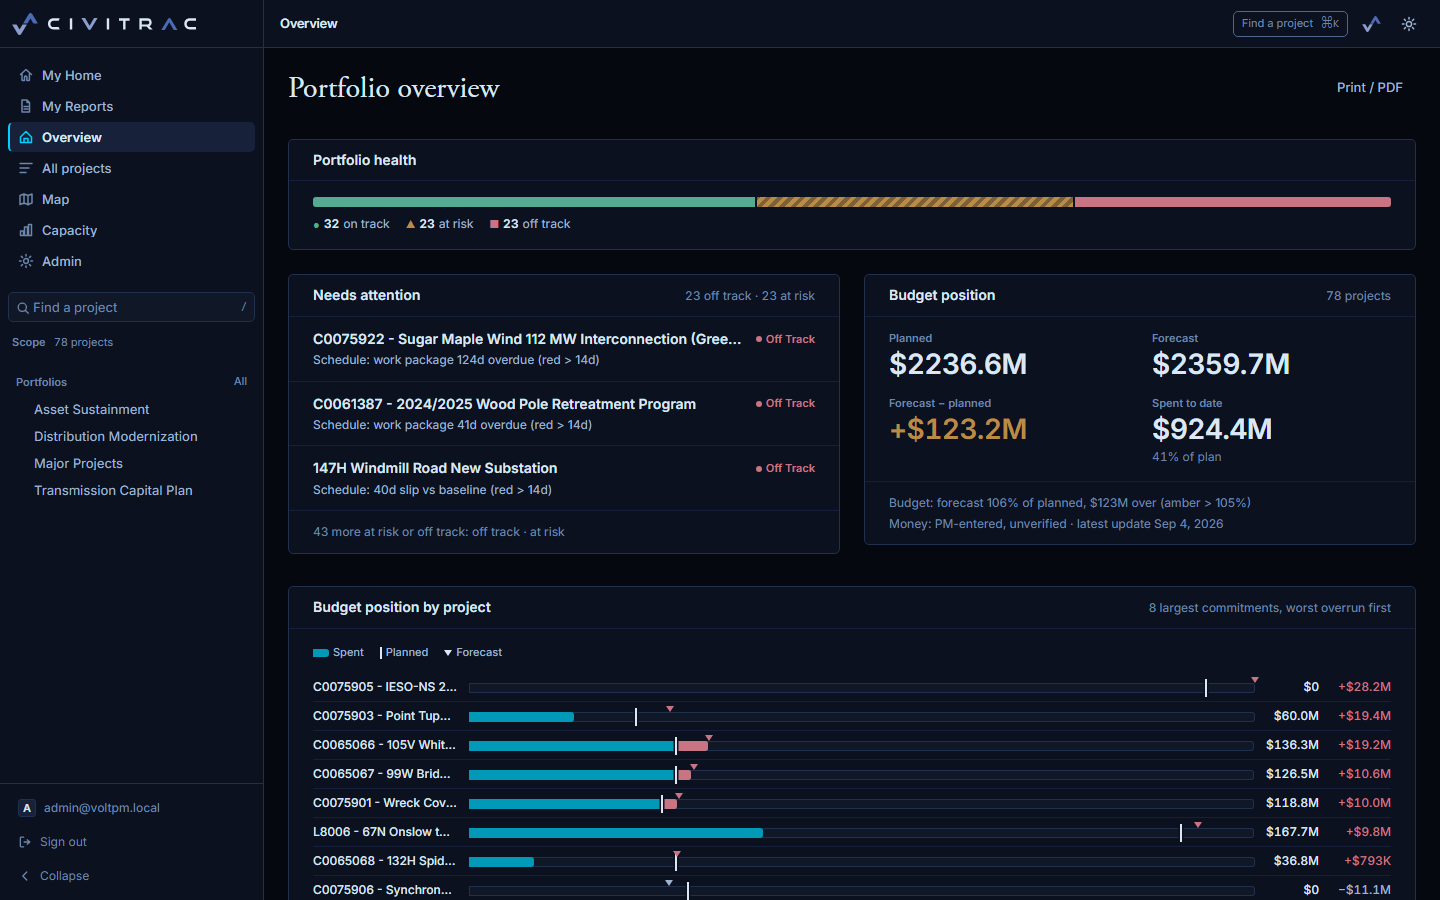The width and height of the screenshot is (1440, 900).
Task: Click the My Reports document icon
Action: tap(26, 106)
